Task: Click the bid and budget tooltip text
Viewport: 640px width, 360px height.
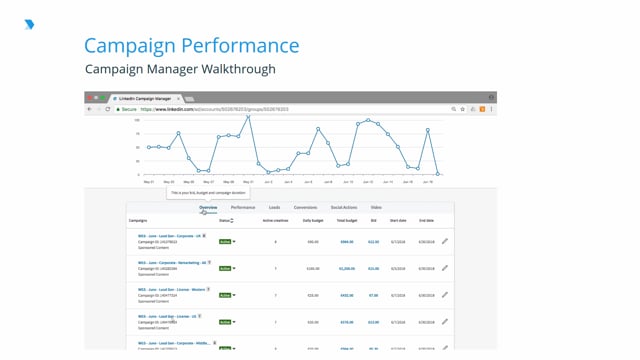Action: tap(208, 193)
